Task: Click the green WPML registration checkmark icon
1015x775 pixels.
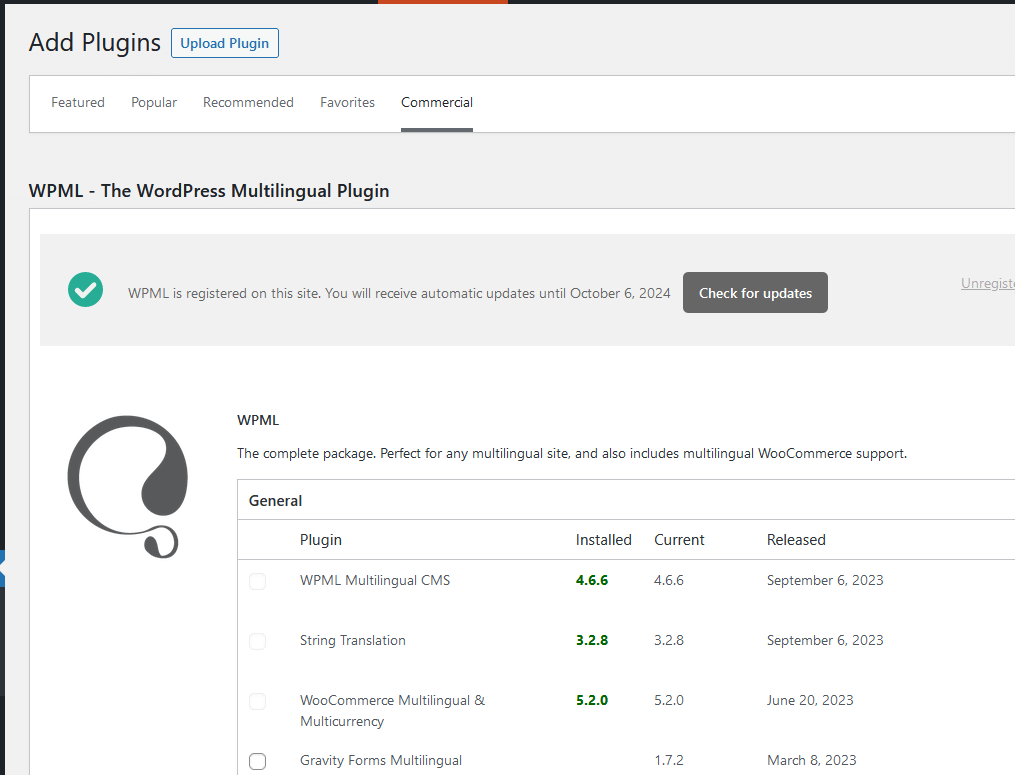Action: point(85,289)
